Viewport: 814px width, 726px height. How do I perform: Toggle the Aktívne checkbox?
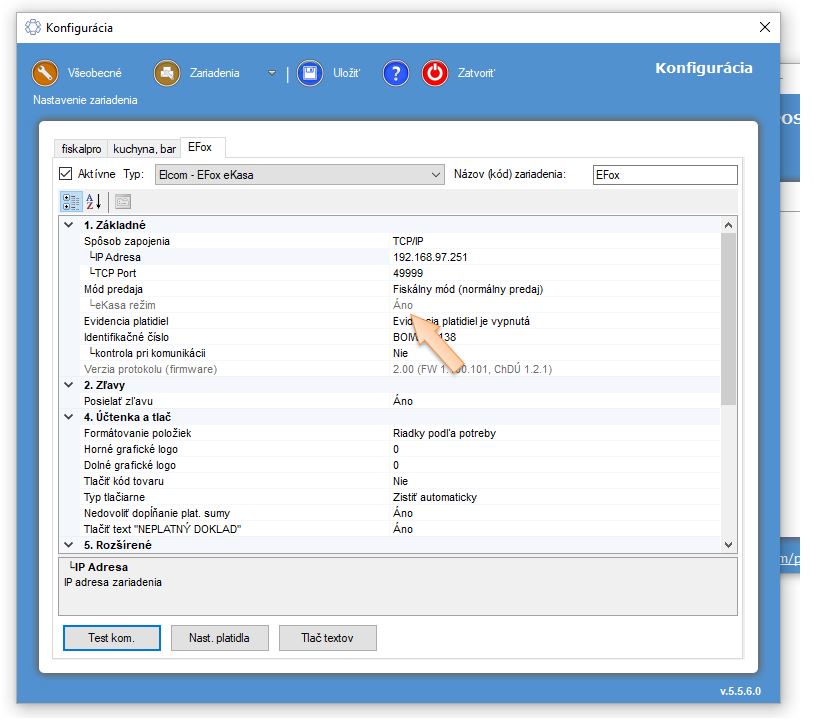coord(67,174)
